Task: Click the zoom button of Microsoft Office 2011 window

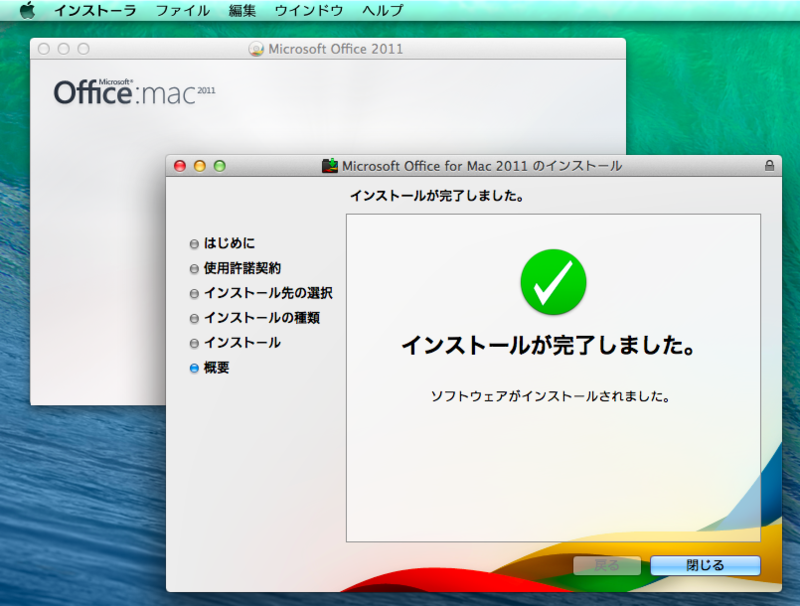Action: [84, 49]
